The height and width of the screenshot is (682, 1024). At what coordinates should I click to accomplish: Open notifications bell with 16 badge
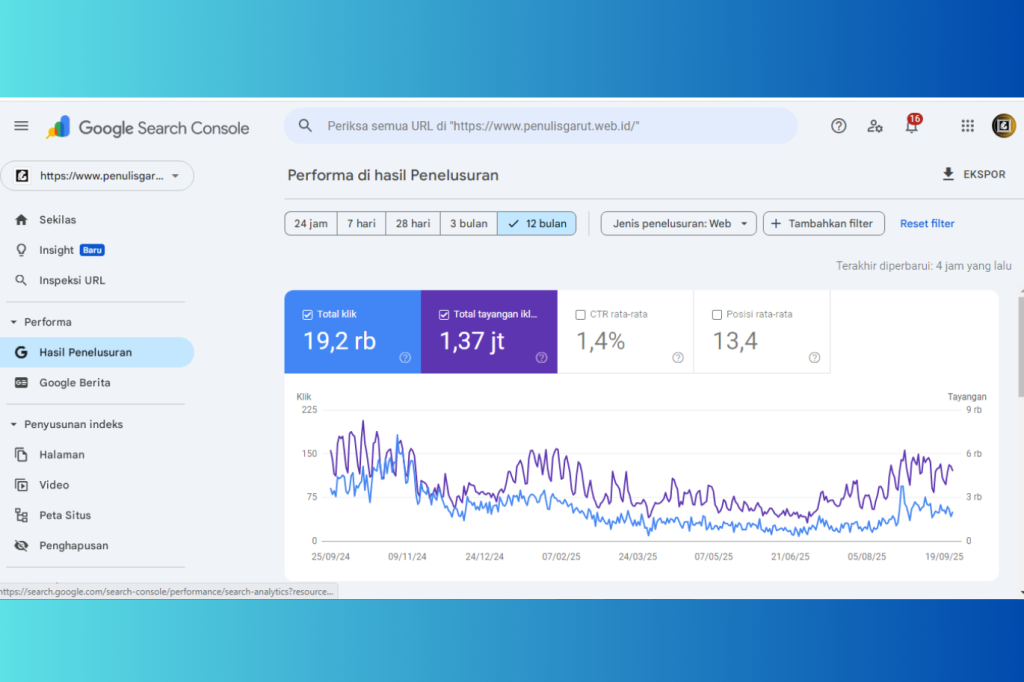pyautogui.click(x=911, y=126)
